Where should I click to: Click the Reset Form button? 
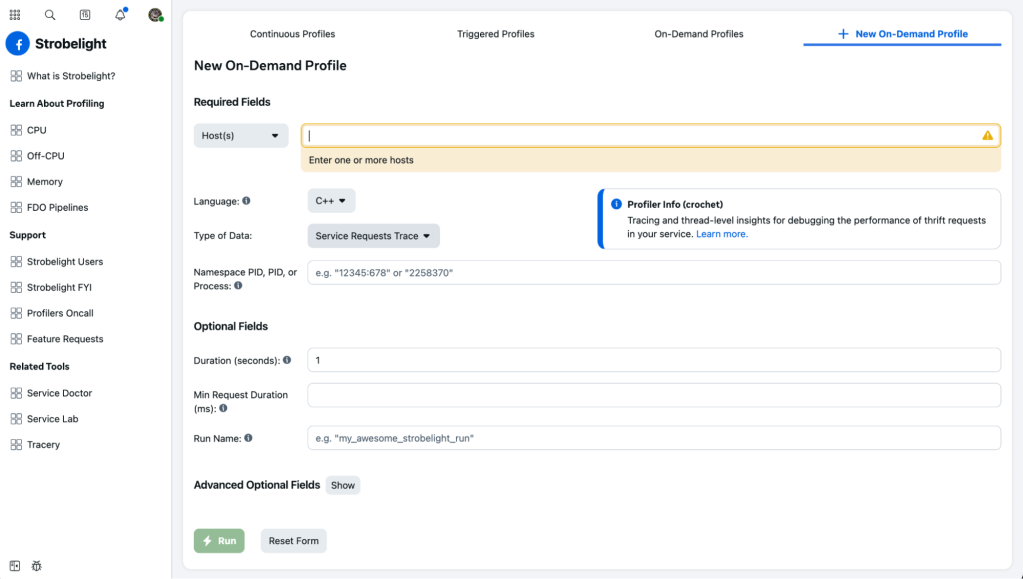293,541
